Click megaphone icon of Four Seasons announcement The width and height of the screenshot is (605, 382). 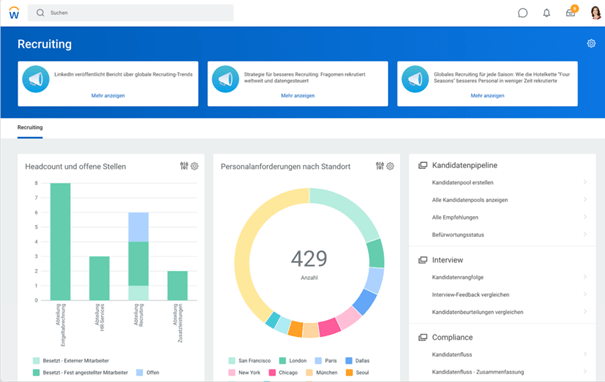click(415, 79)
